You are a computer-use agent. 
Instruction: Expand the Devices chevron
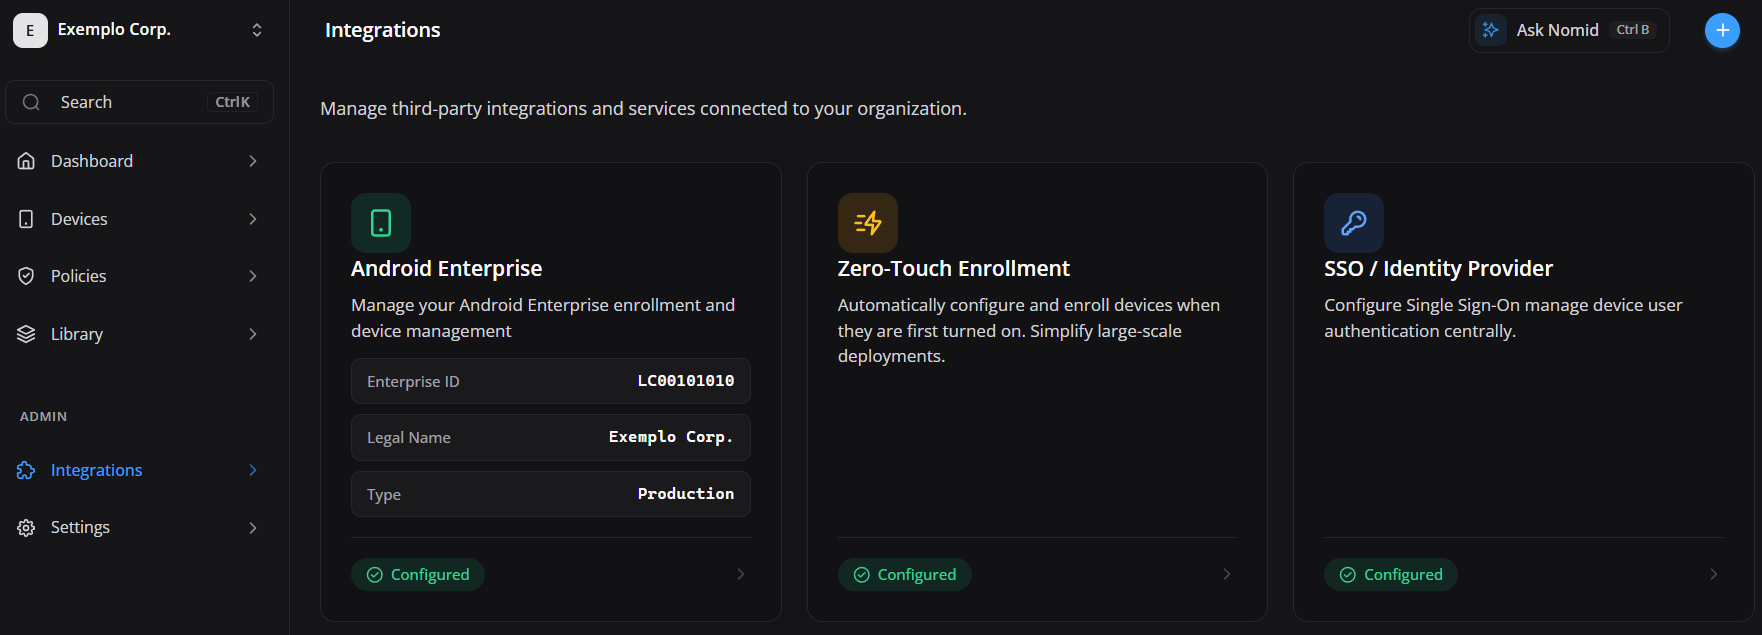tap(253, 219)
